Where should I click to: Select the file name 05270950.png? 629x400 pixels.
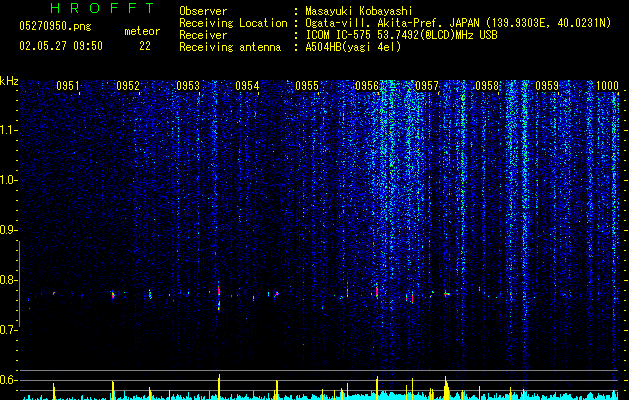(x=55, y=26)
